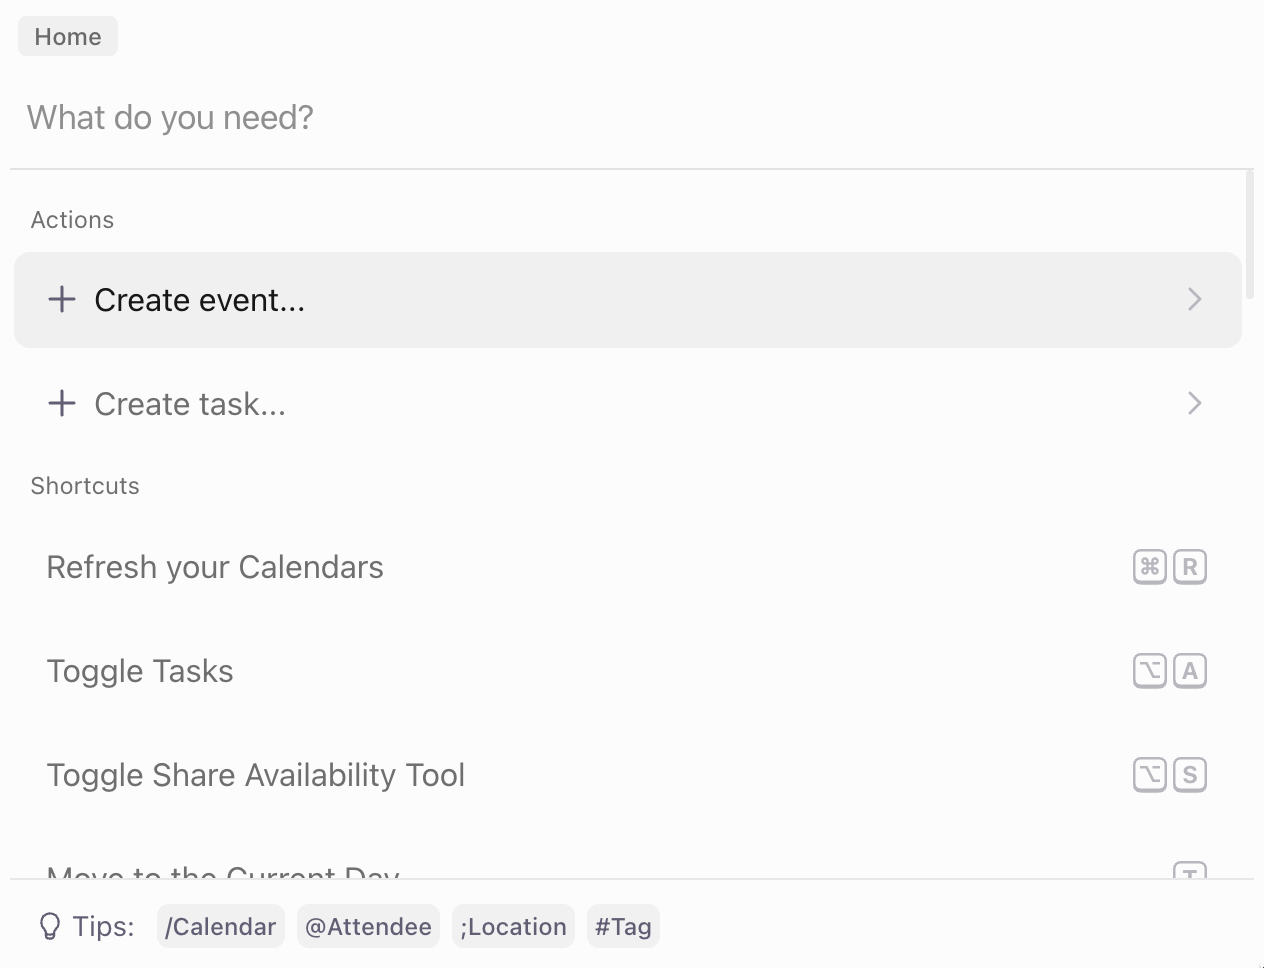Click the A key shortcut icon
The height and width of the screenshot is (968, 1264).
pos(1190,671)
